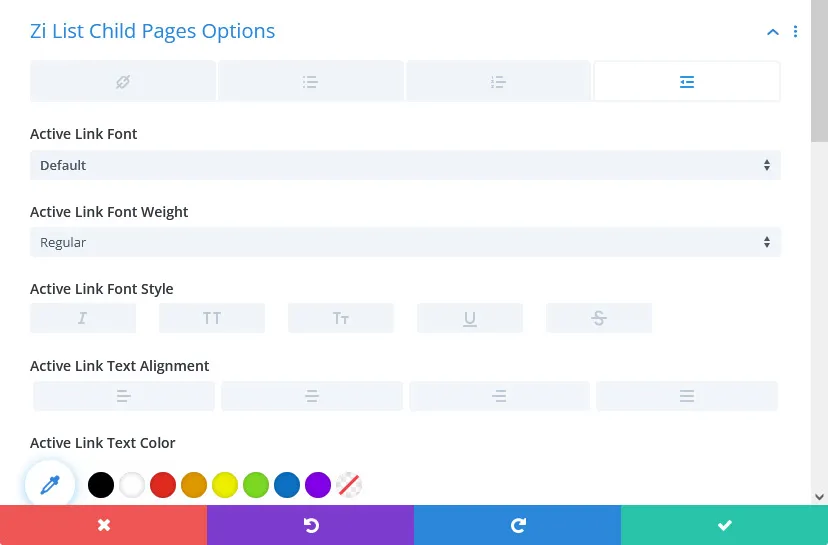Click the scrollbar down arrow
The image size is (828, 545).
pyautogui.click(x=819, y=496)
